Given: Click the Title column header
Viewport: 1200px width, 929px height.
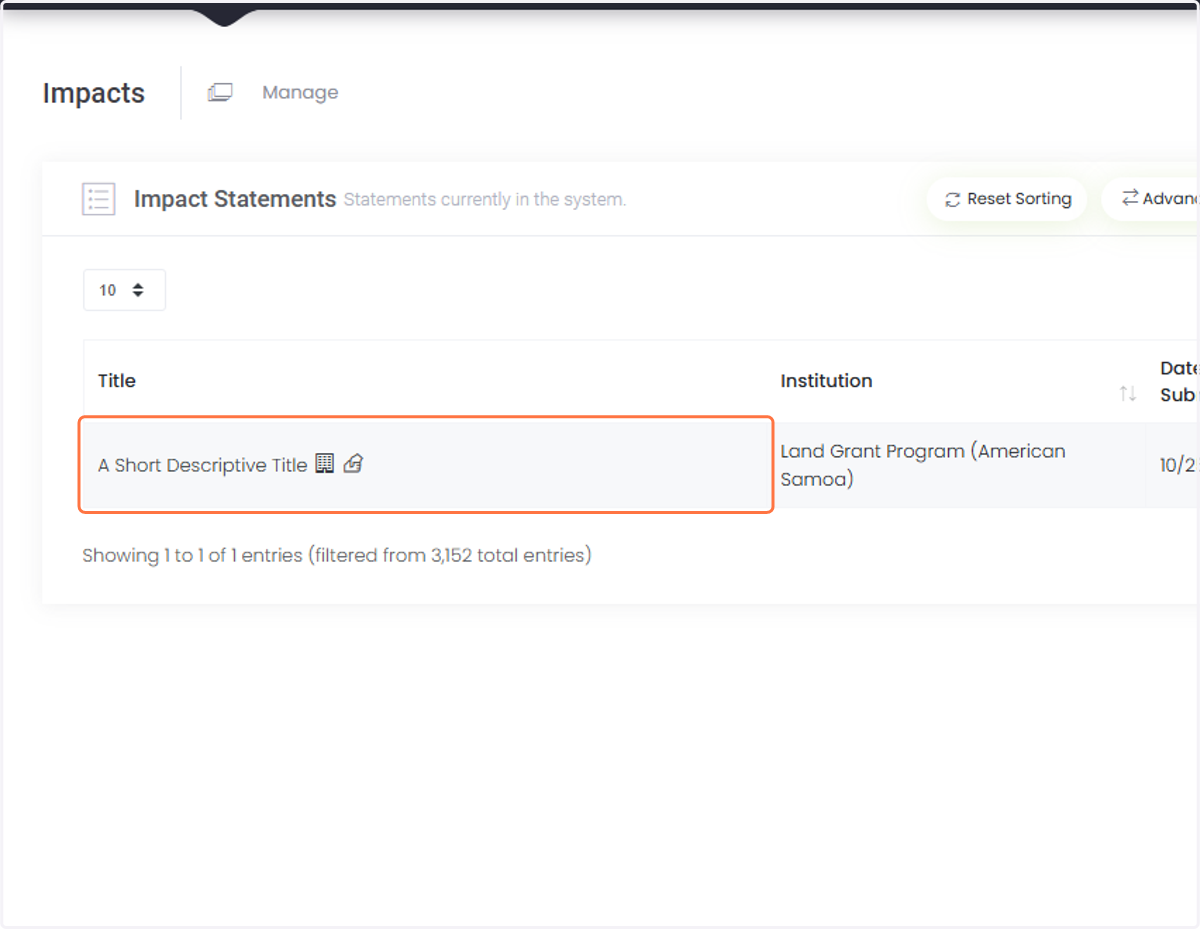Looking at the screenshot, I should point(117,380).
